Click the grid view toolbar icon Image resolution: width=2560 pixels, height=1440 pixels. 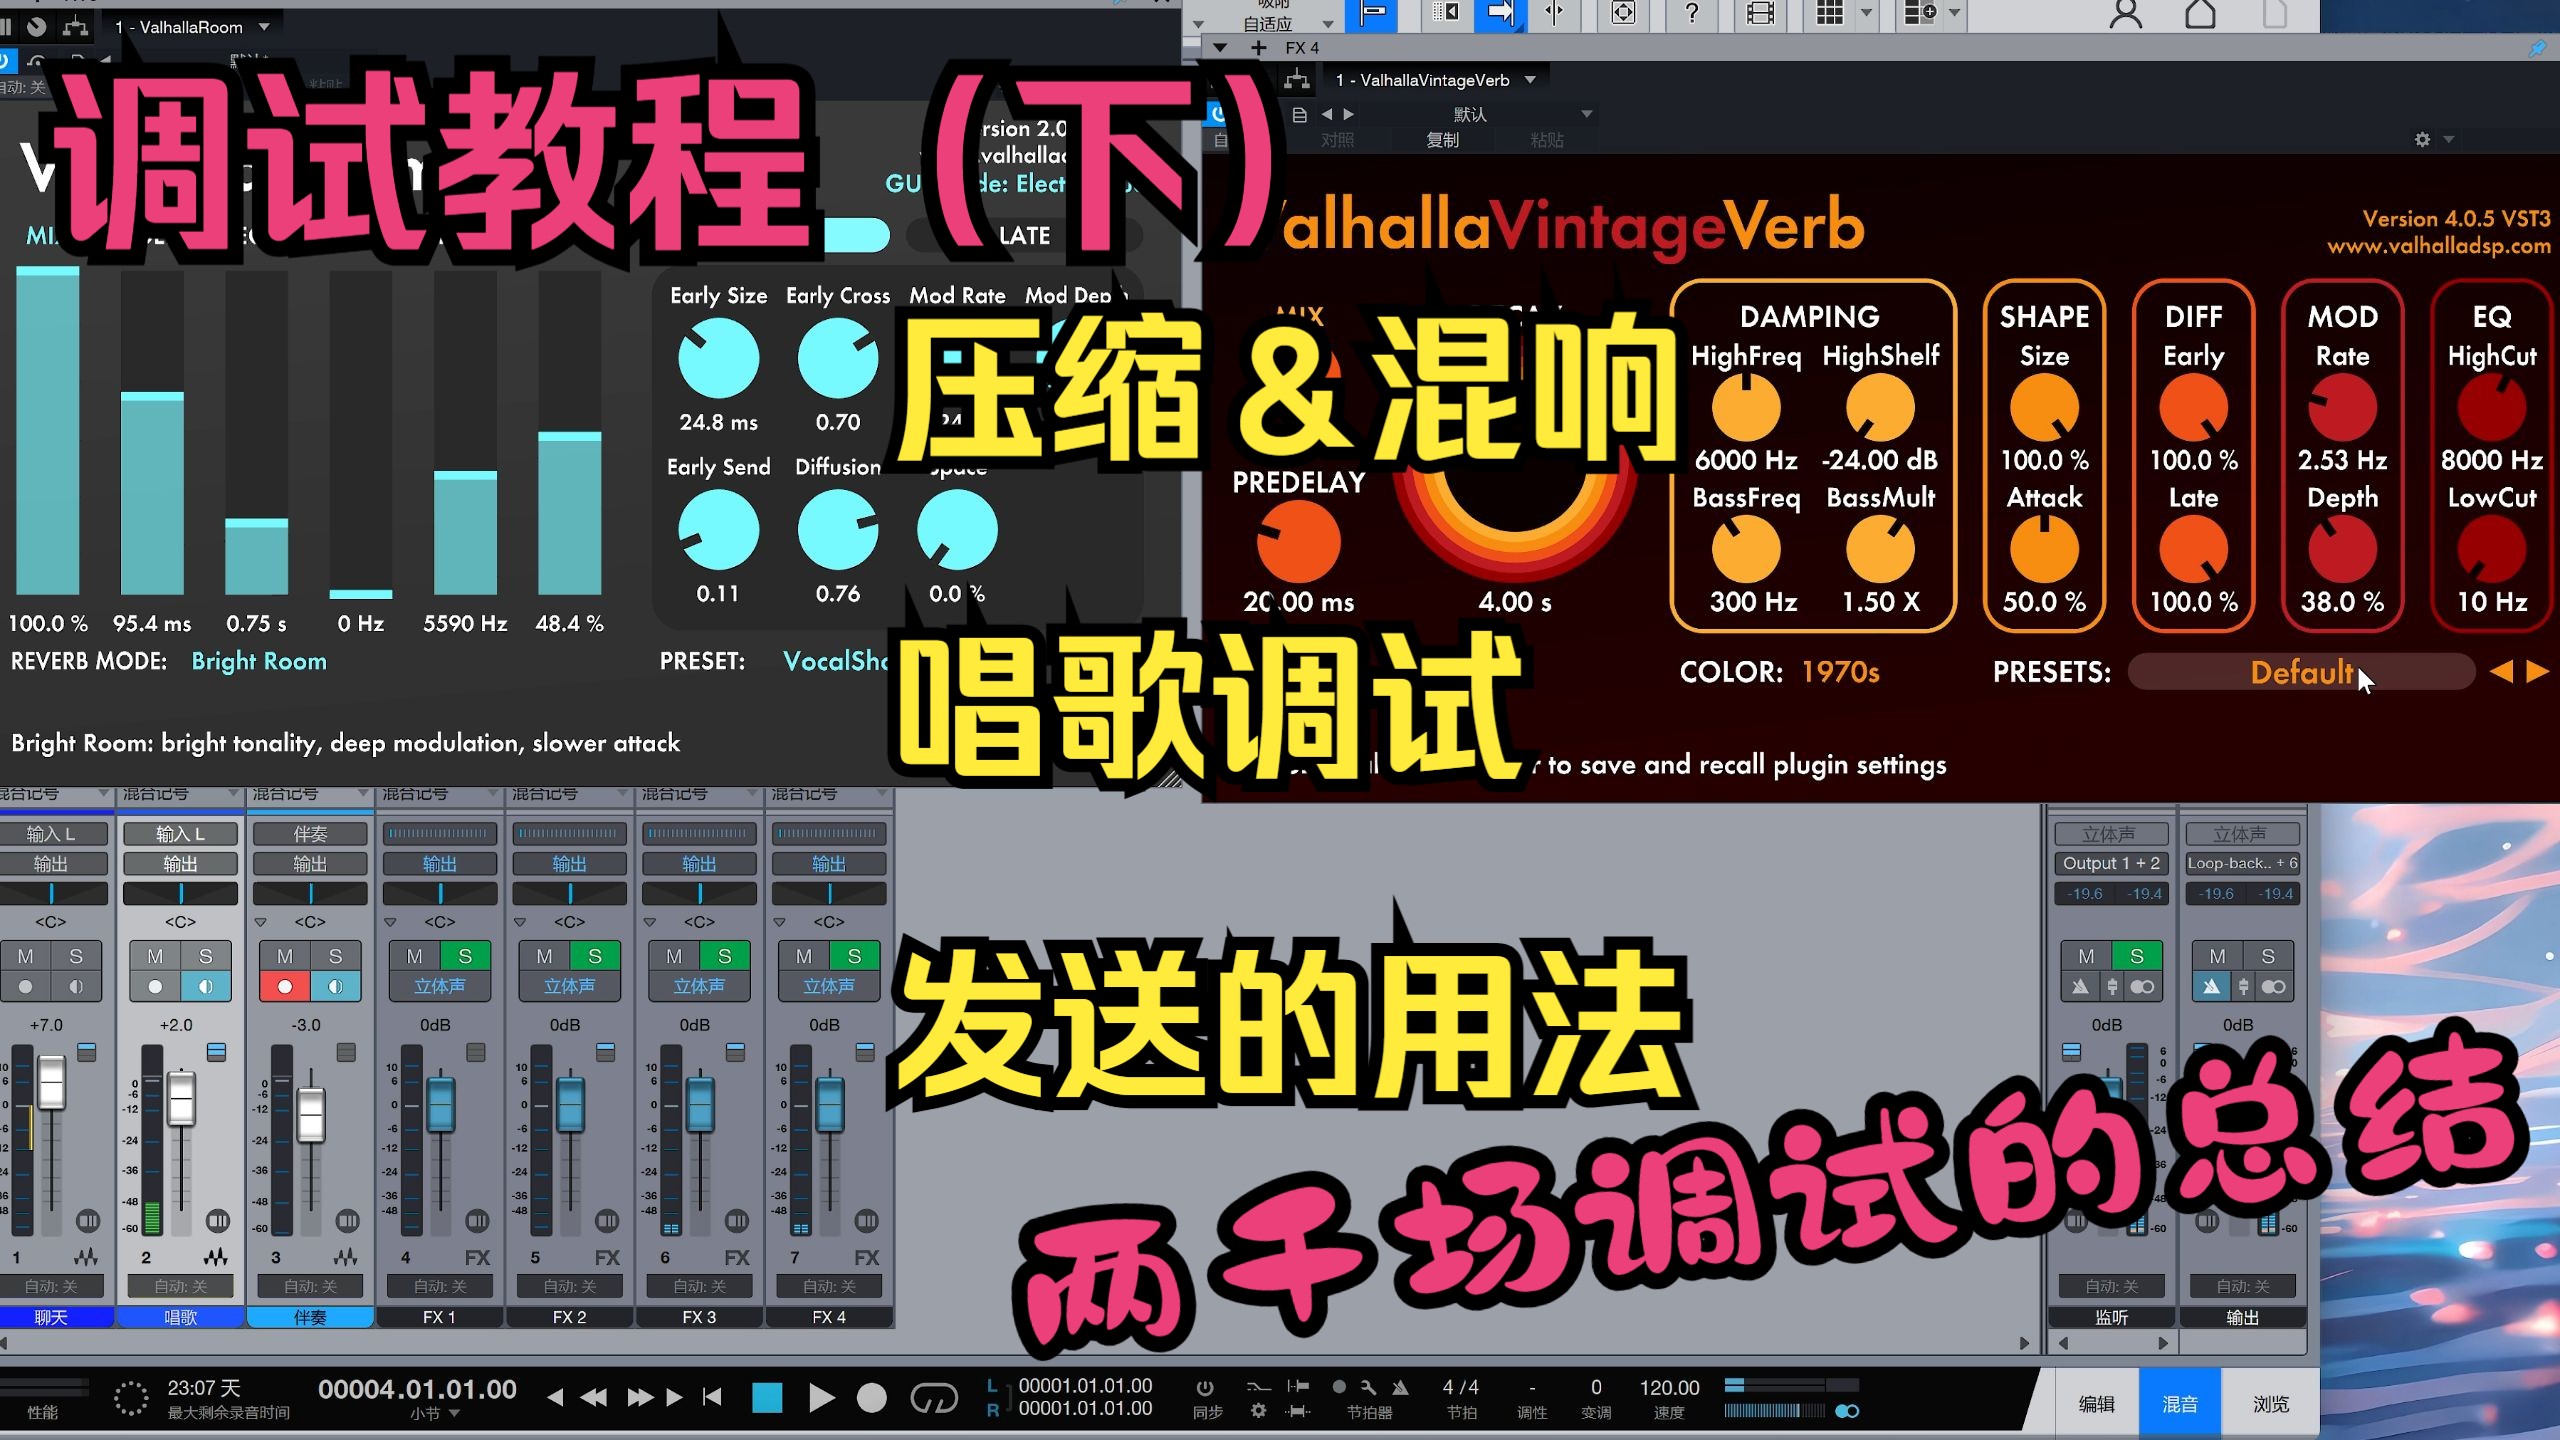[x=1829, y=13]
